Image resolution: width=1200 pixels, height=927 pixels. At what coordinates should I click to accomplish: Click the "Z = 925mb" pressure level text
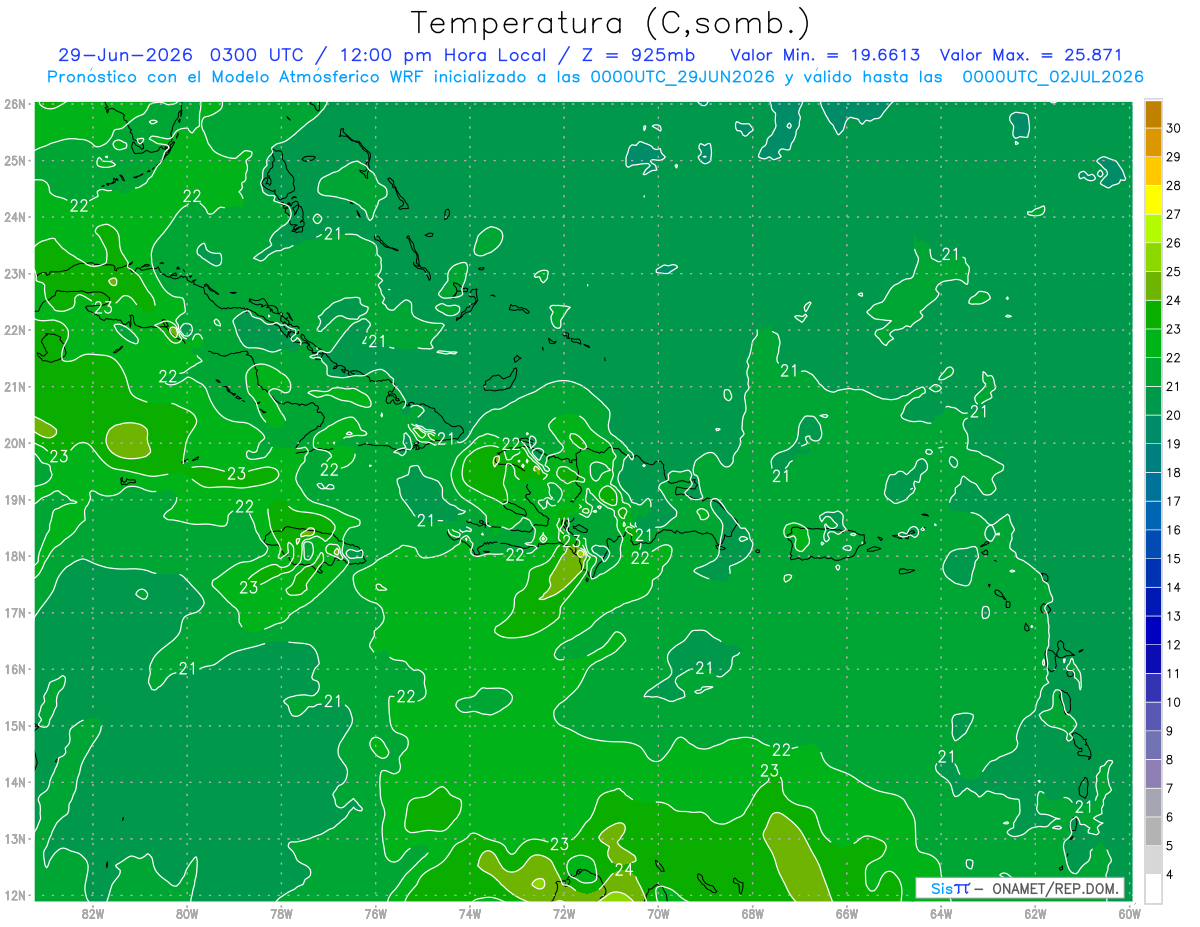pos(638,55)
